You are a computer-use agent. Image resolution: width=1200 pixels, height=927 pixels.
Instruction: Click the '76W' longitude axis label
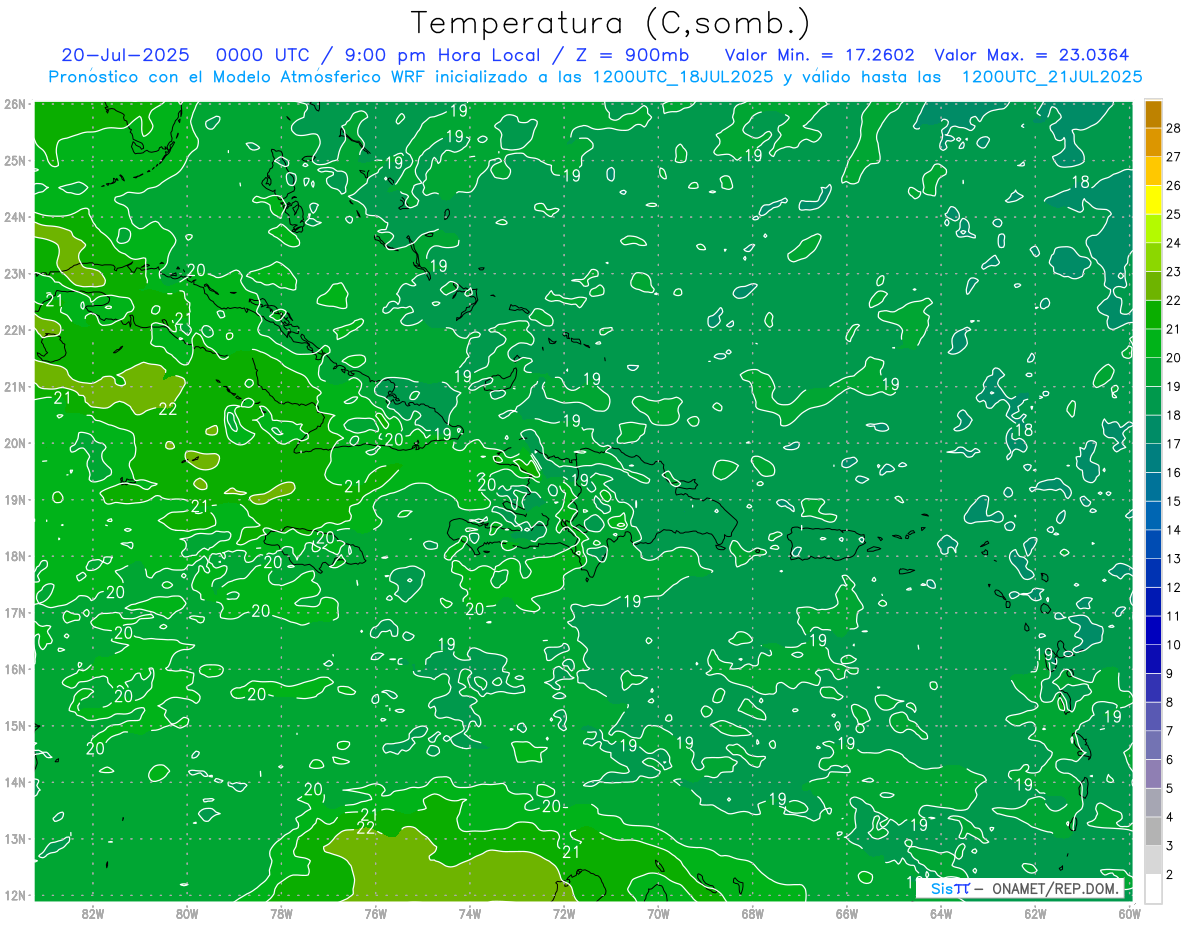tap(376, 913)
